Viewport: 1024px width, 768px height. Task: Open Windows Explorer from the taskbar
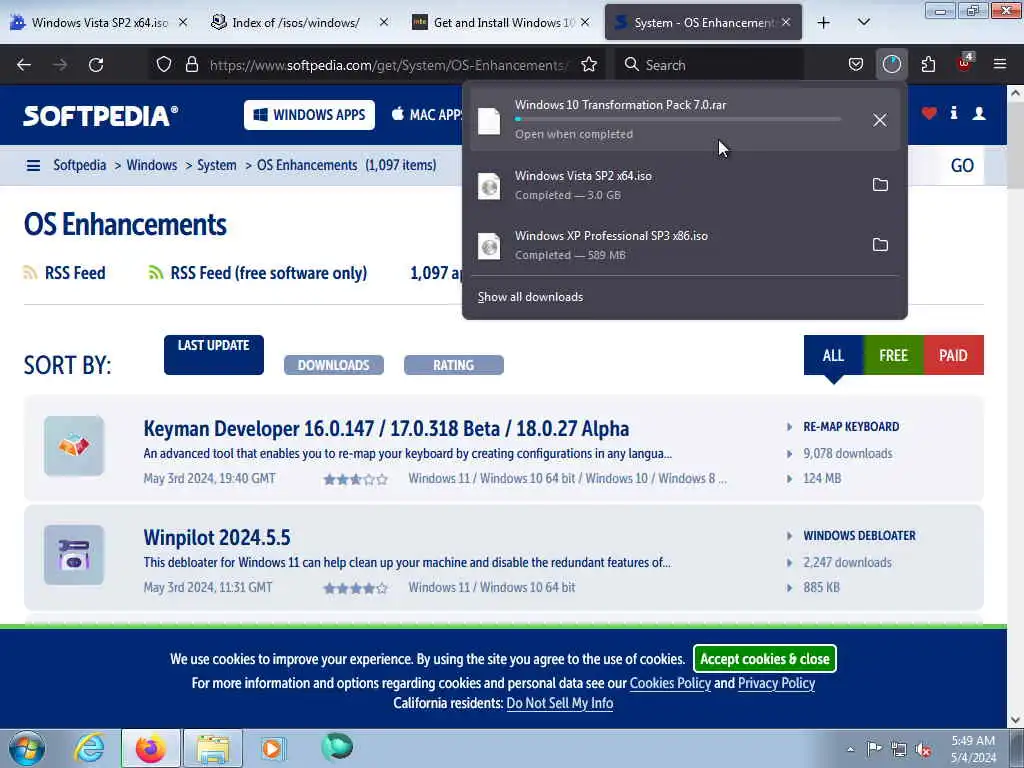click(x=213, y=748)
